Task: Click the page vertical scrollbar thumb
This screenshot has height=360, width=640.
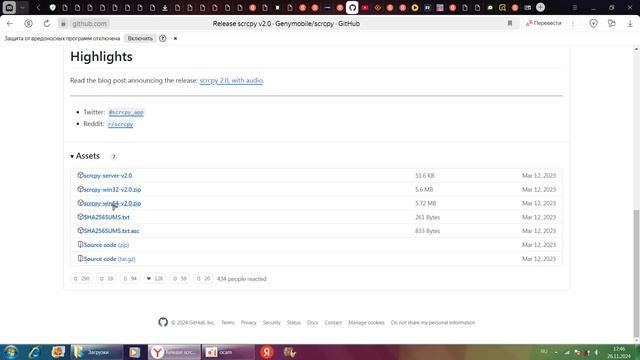Action: coord(636,273)
